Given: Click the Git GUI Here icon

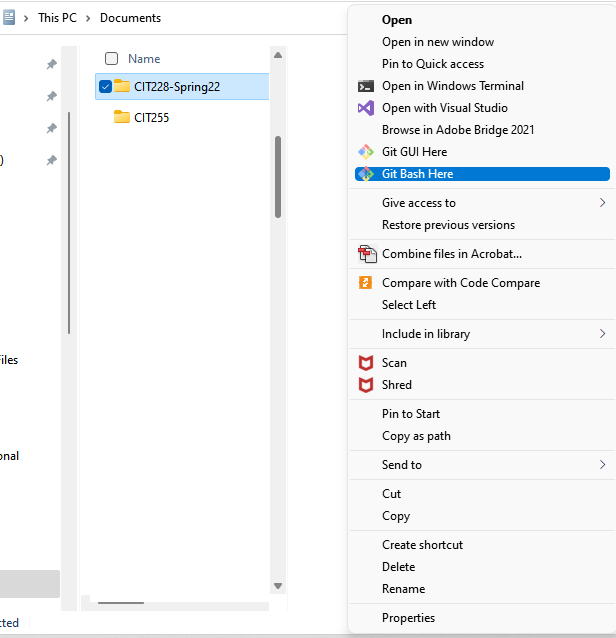Looking at the screenshot, I should [365, 152].
